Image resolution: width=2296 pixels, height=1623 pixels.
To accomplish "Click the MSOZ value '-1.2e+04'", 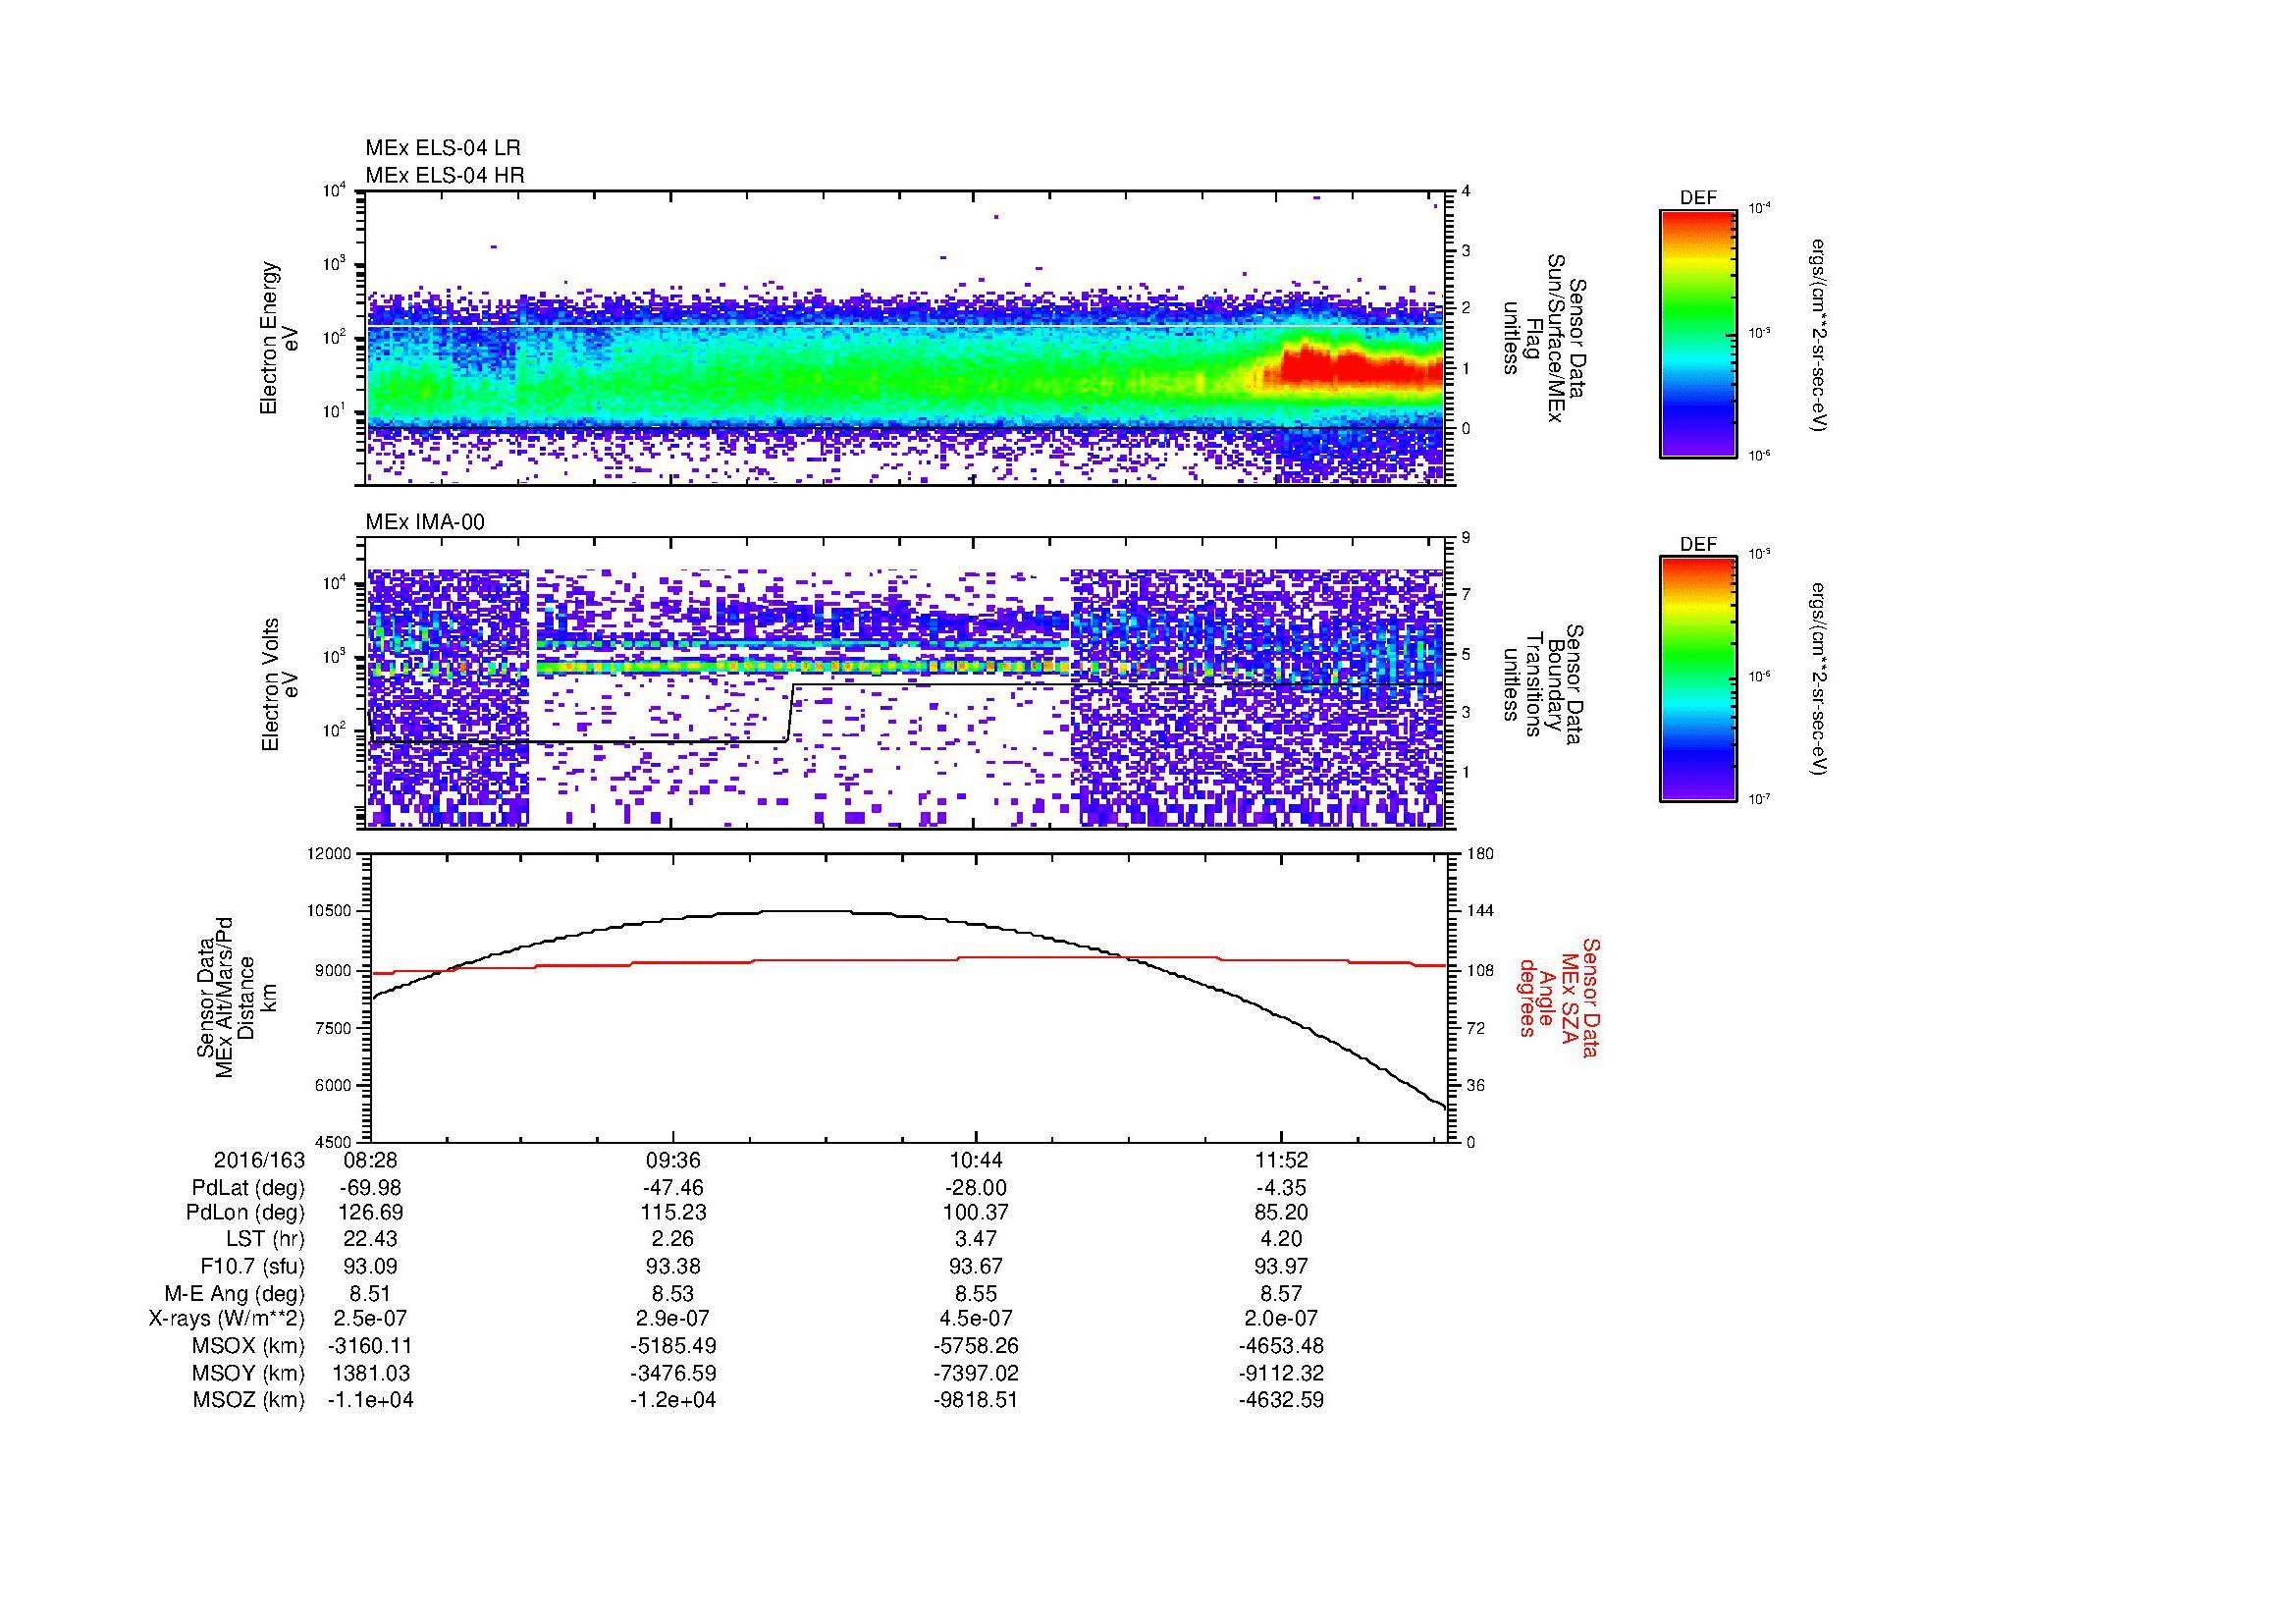I will coord(673,1400).
